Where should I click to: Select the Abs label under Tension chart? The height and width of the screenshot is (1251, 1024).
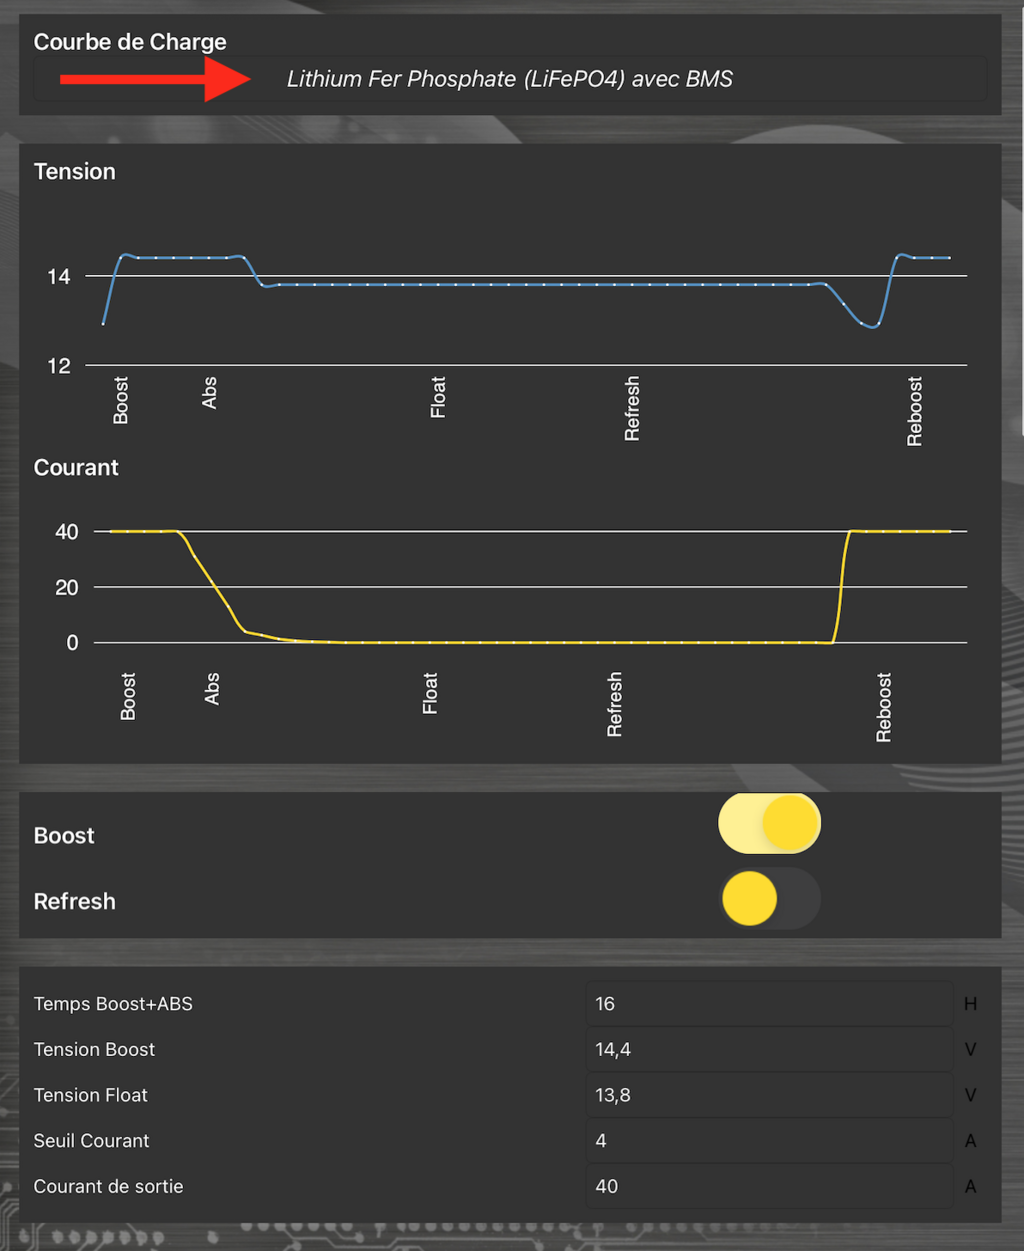[209, 393]
